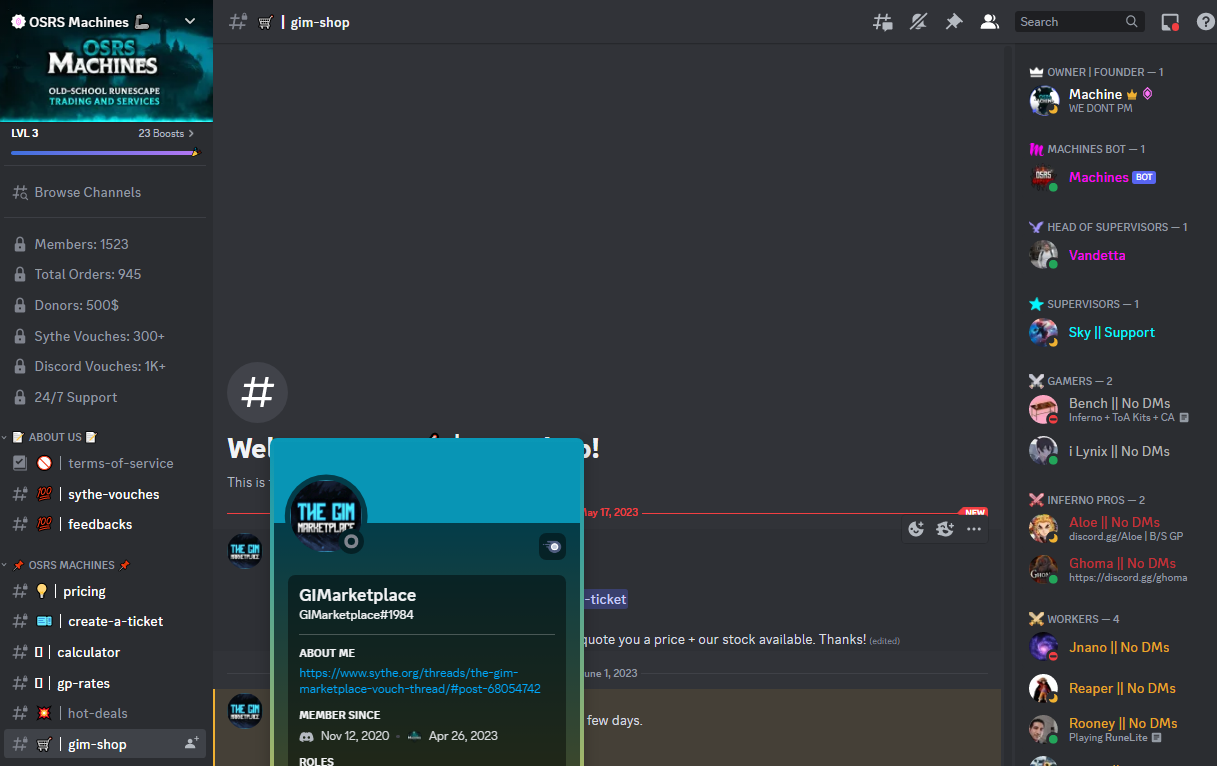Click the avatar of Ghoma || No DMs

[x=1044, y=569]
